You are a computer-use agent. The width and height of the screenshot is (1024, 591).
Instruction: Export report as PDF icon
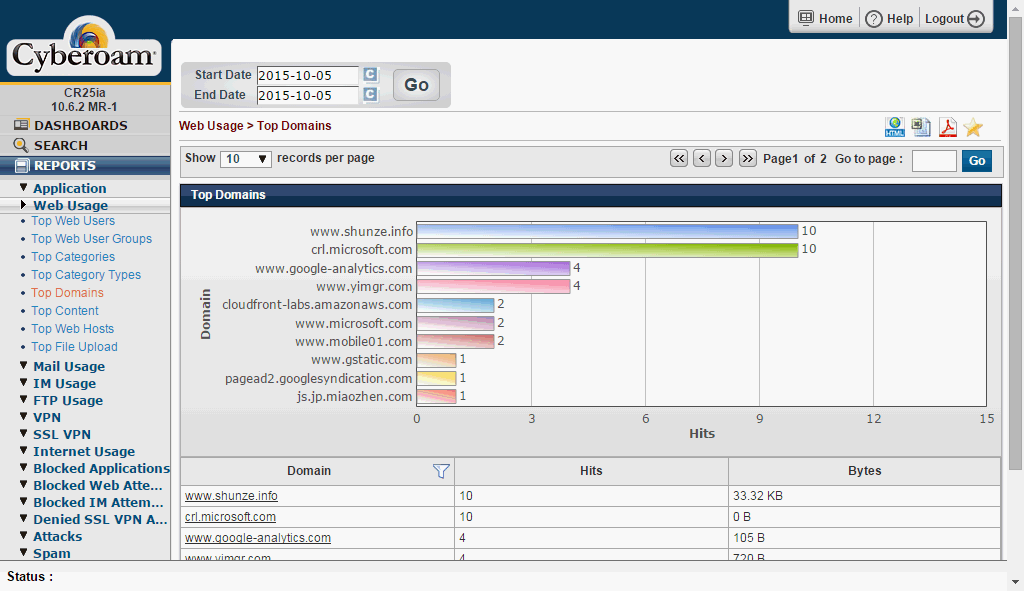948,127
